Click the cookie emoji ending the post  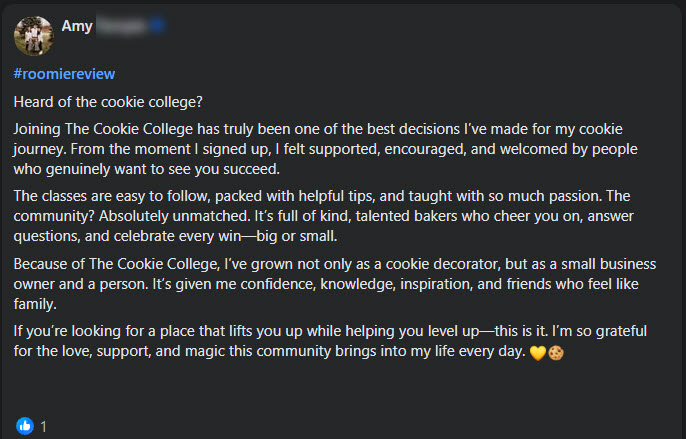point(556,353)
